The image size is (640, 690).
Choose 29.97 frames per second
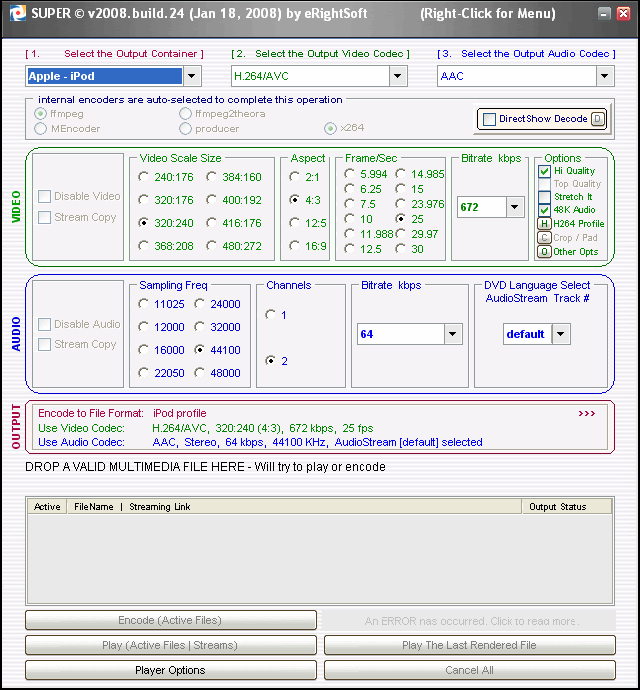[x=401, y=233]
